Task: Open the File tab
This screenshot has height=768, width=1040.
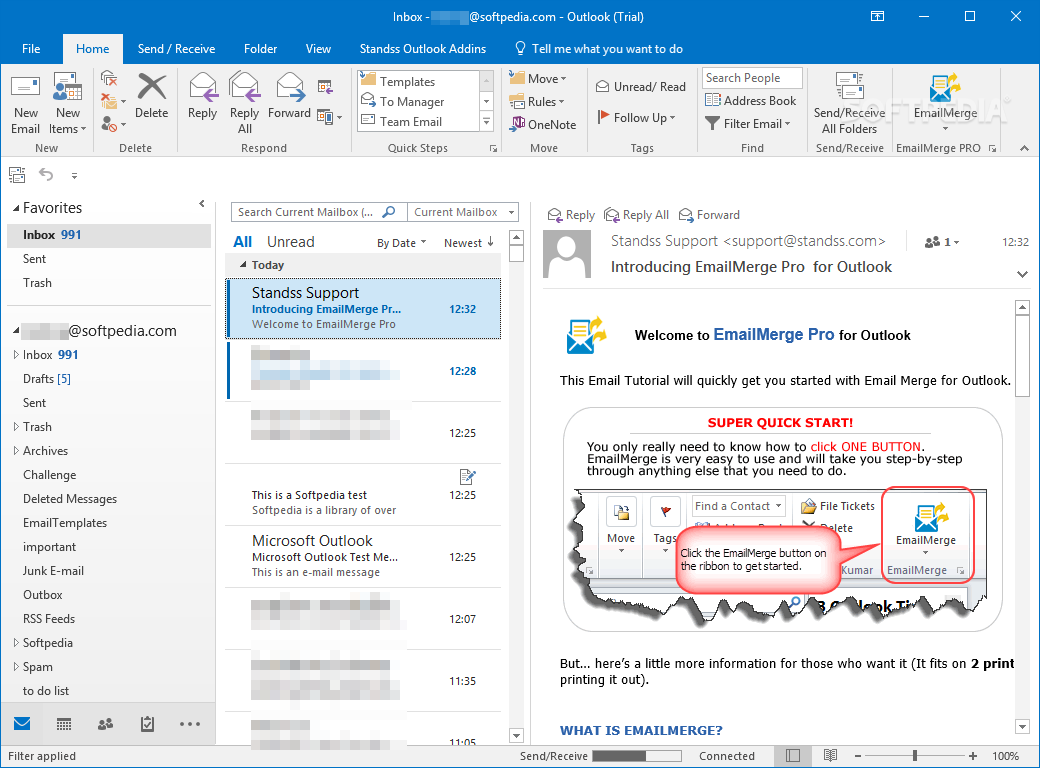Action: tap(31, 48)
